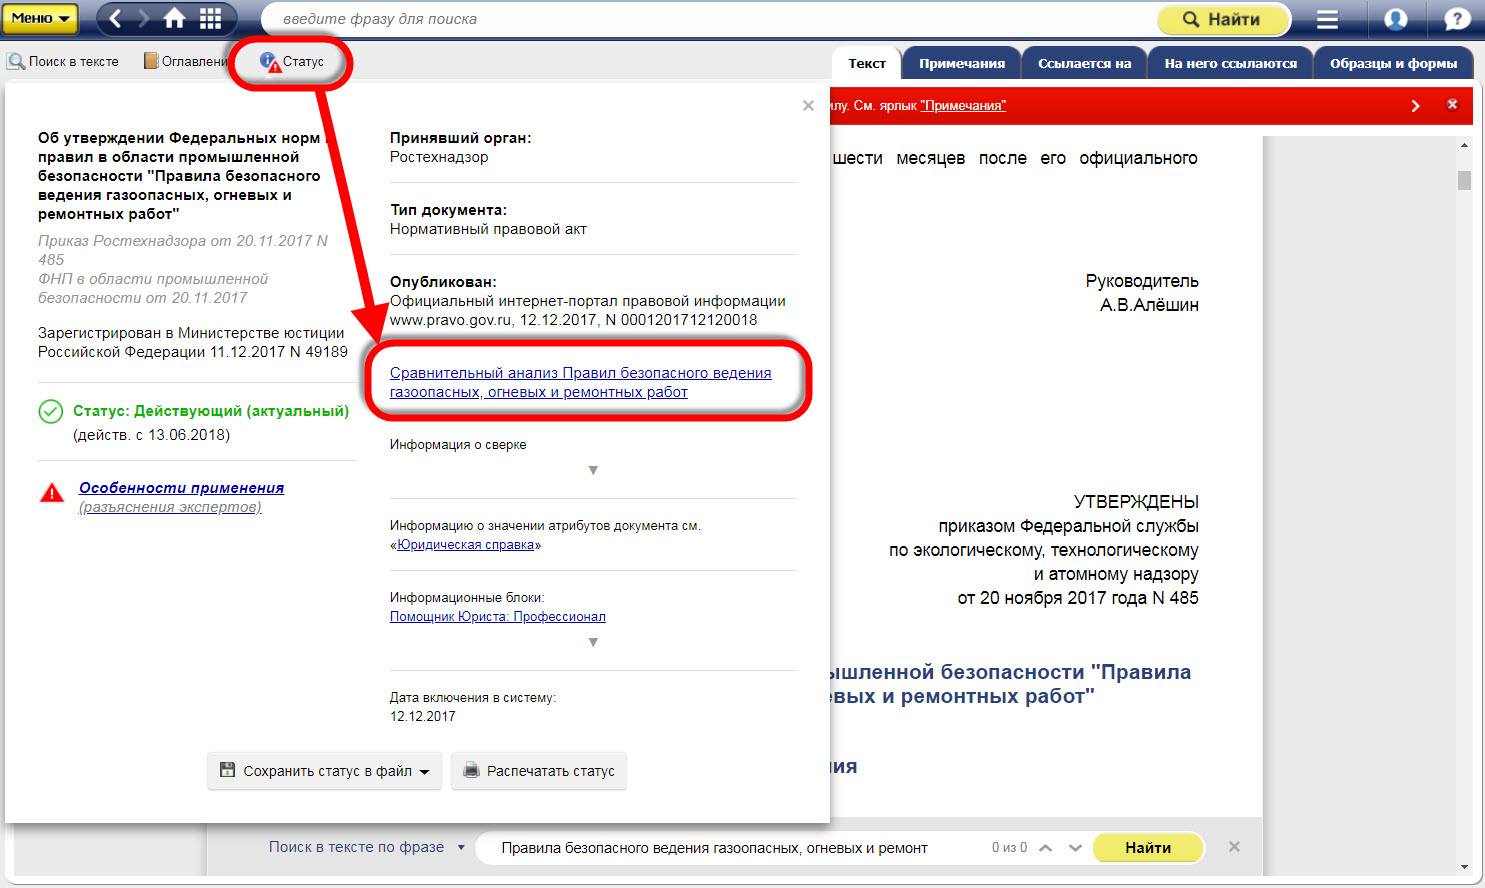Open the hamburger list icon
The image size is (1485, 888).
pyautogui.click(x=1327, y=19)
